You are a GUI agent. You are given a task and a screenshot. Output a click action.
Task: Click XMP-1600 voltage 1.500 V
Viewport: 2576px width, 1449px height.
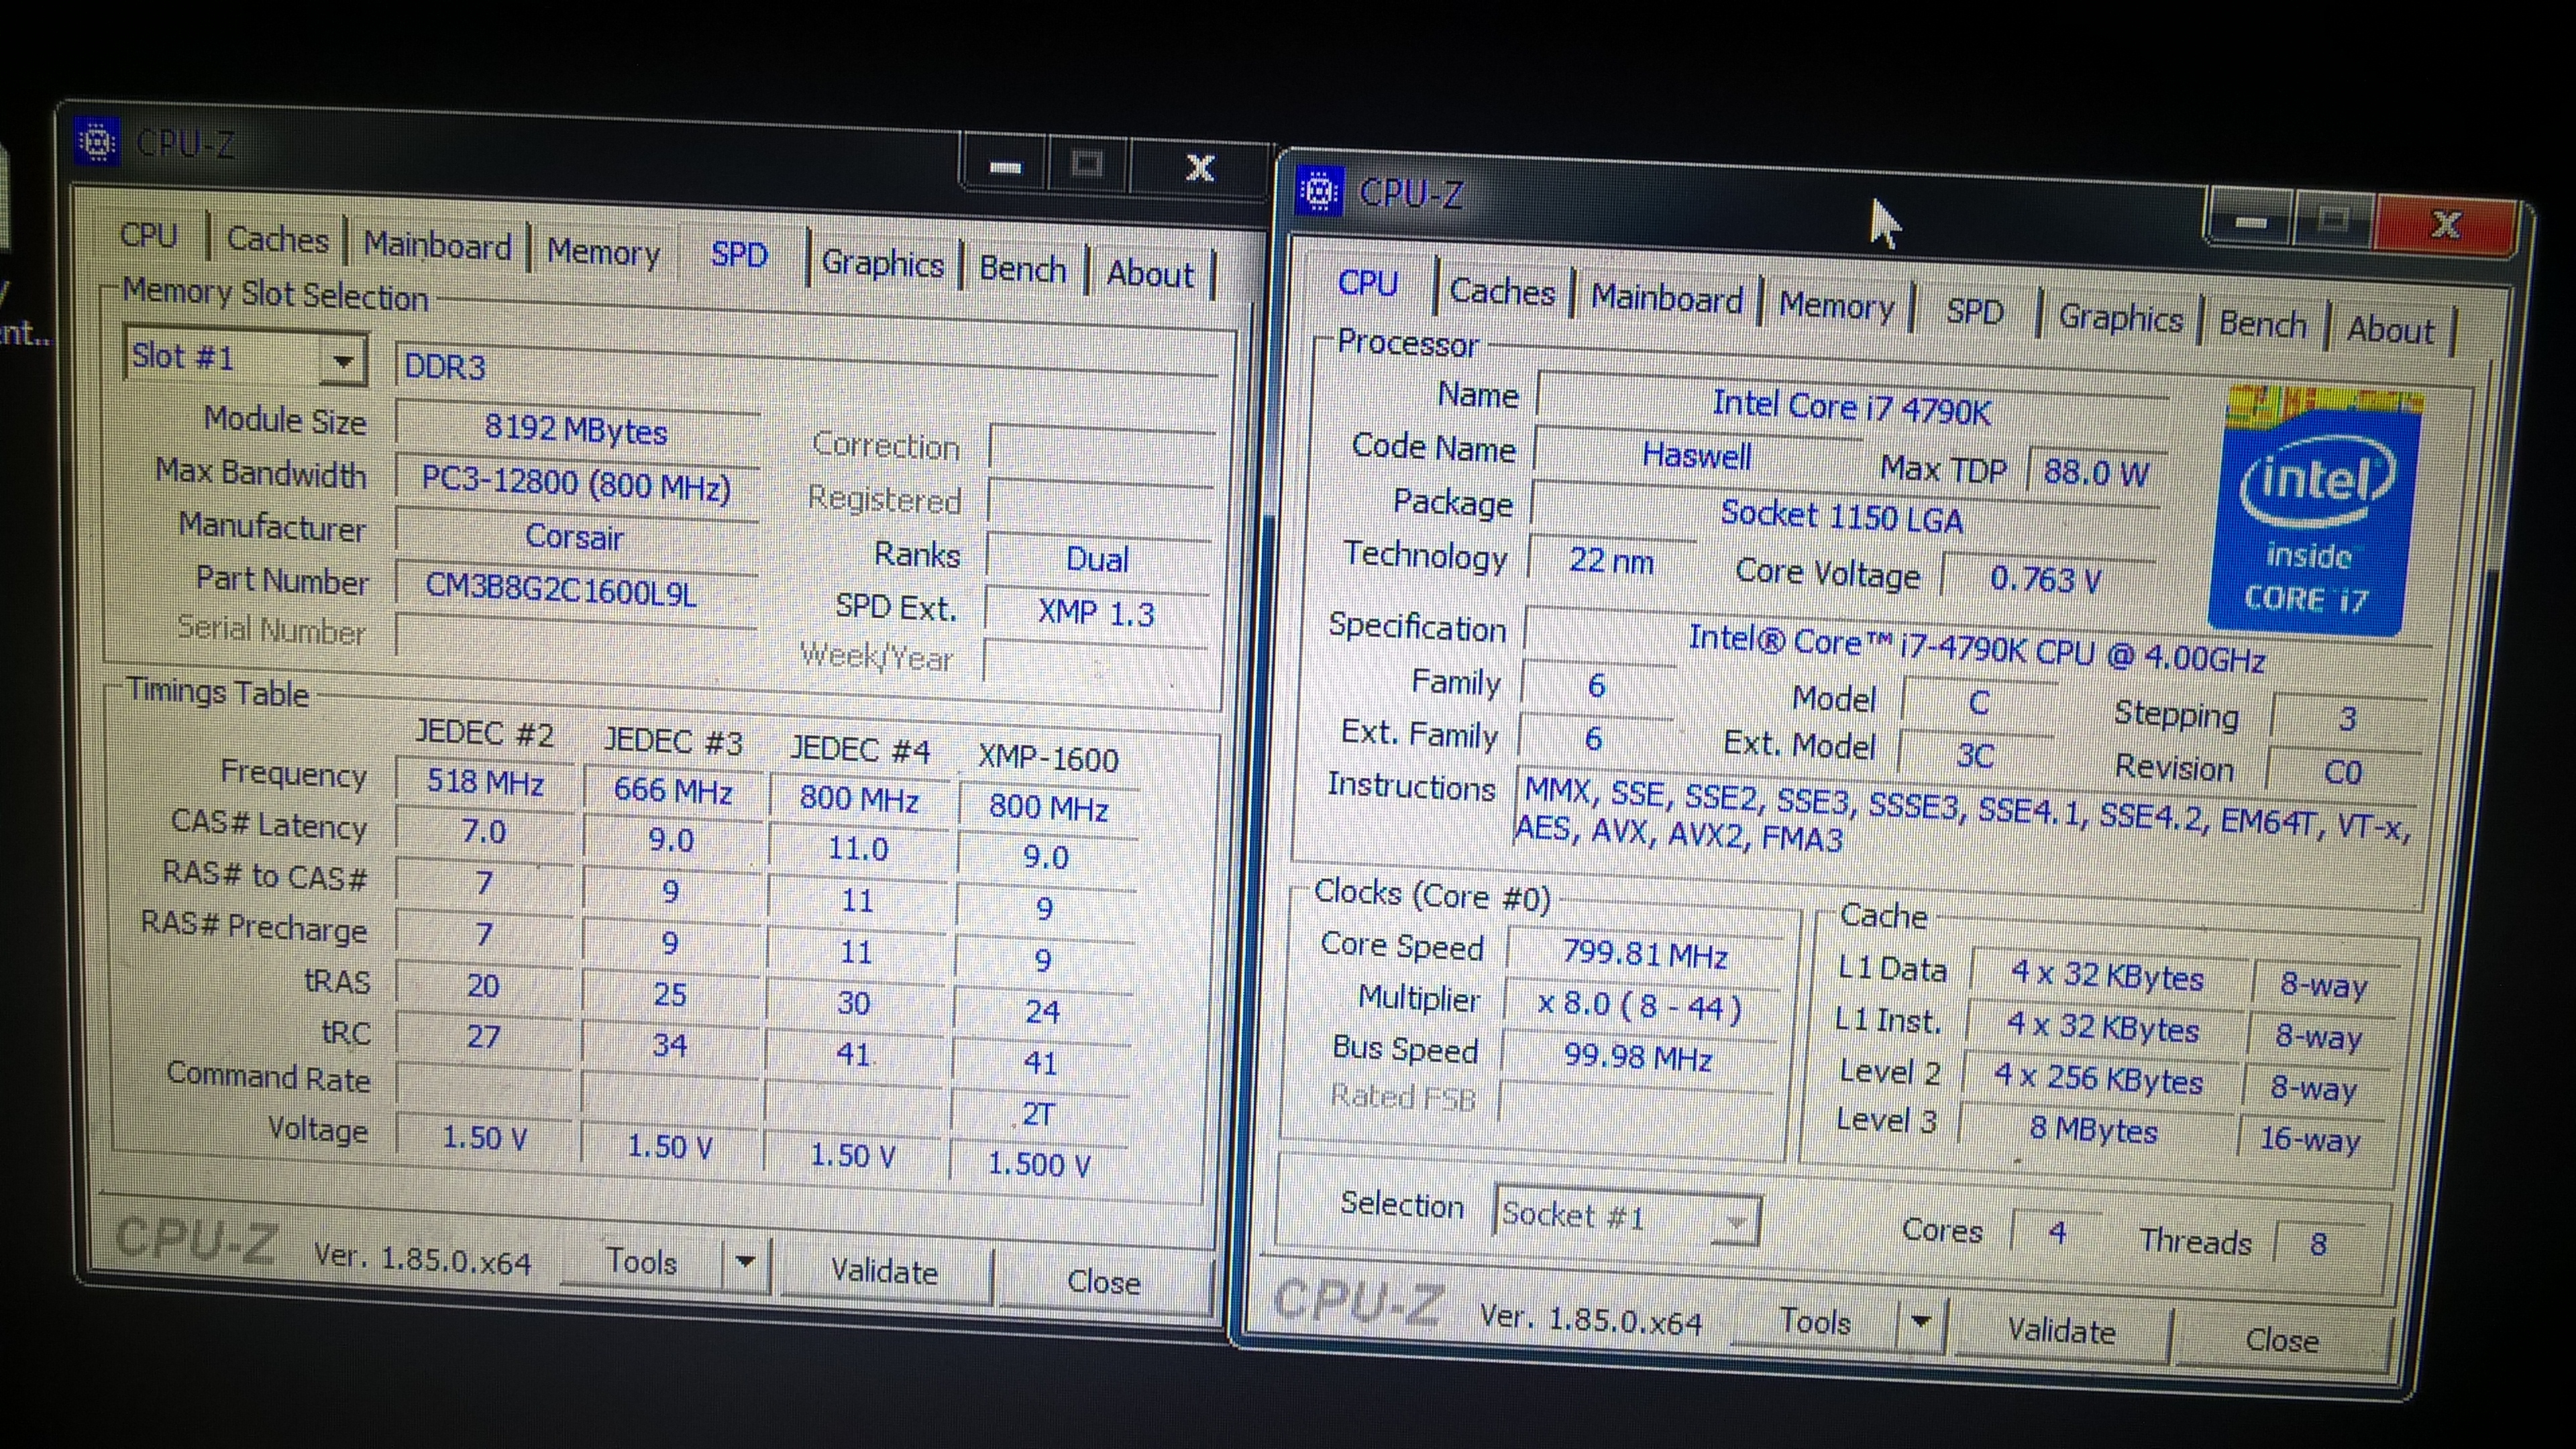(1039, 1164)
